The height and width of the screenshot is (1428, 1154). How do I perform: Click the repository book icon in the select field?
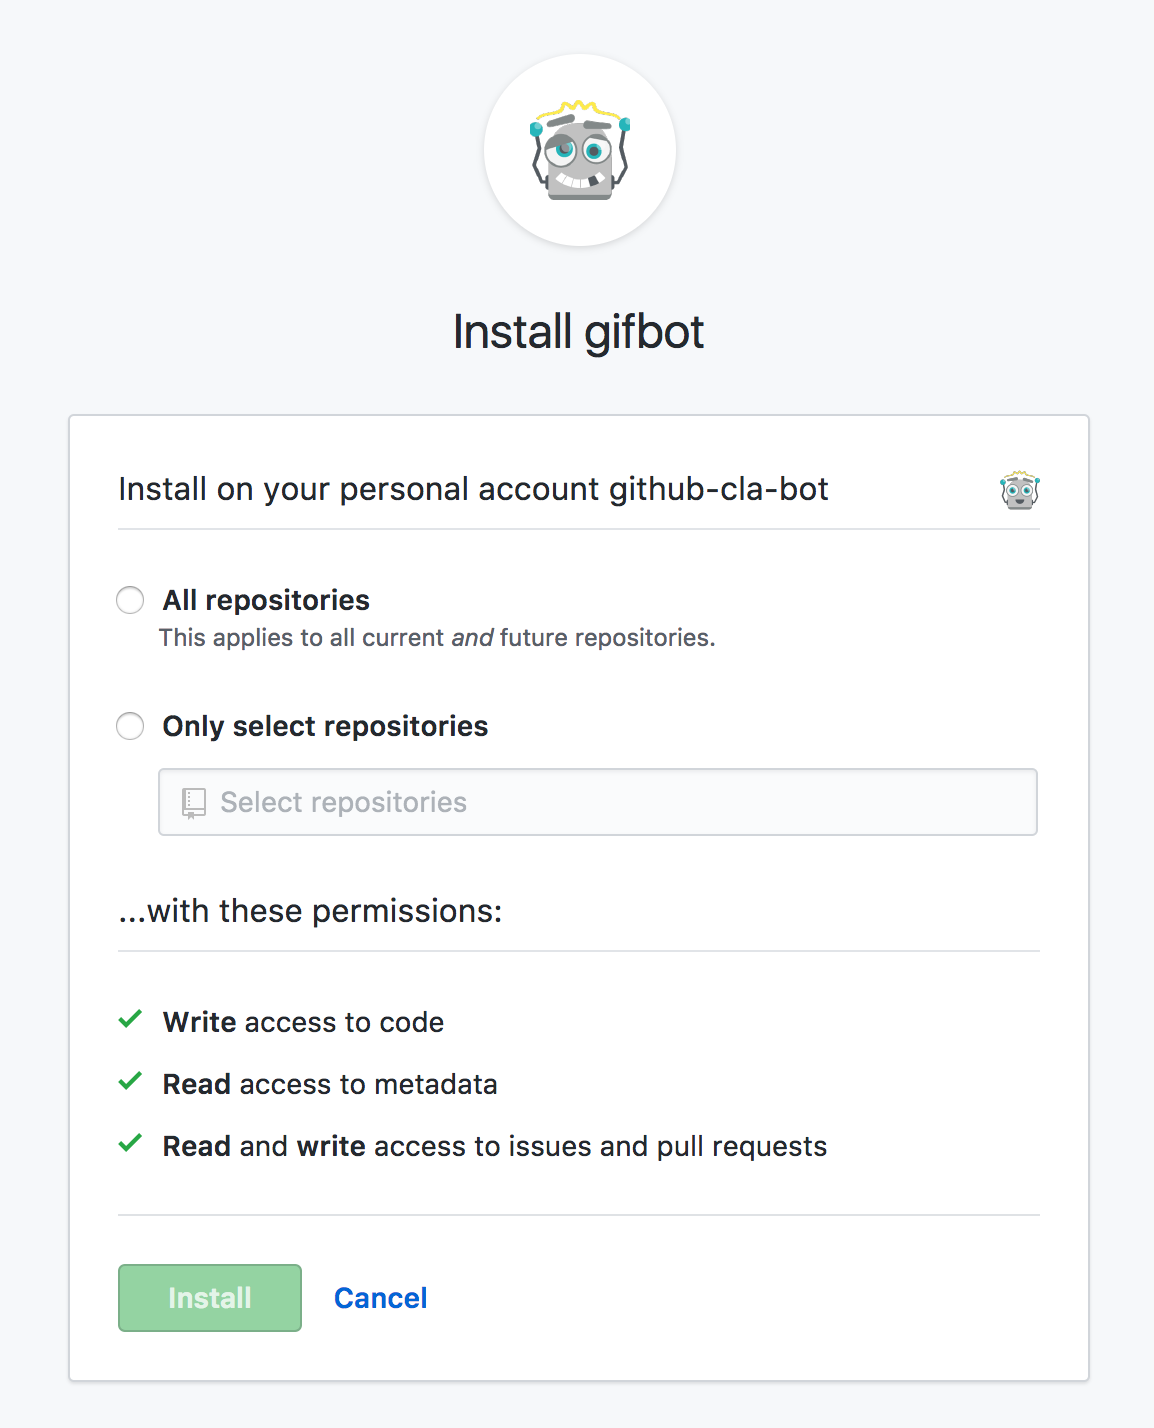(x=194, y=802)
